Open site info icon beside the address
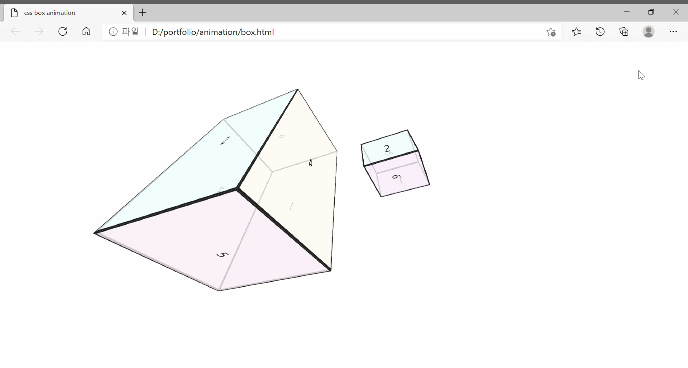 pos(113,32)
